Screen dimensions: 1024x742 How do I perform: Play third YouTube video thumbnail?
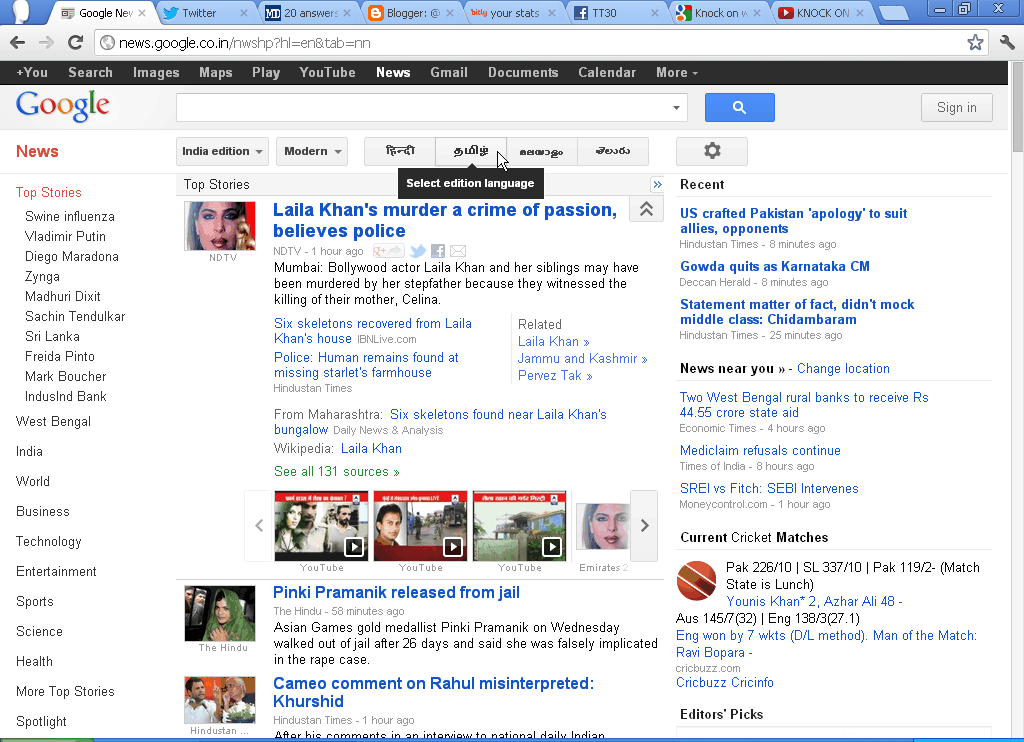point(519,526)
